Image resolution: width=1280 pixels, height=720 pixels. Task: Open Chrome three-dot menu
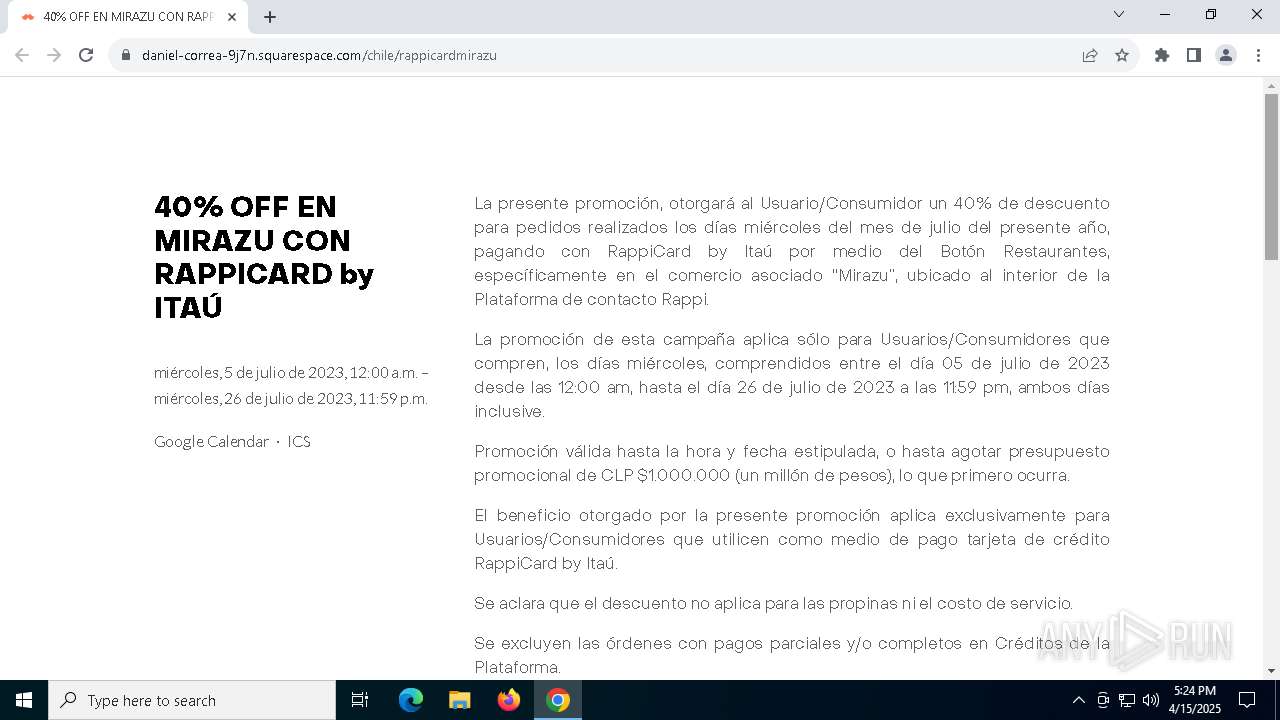click(x=1258, y=55)
